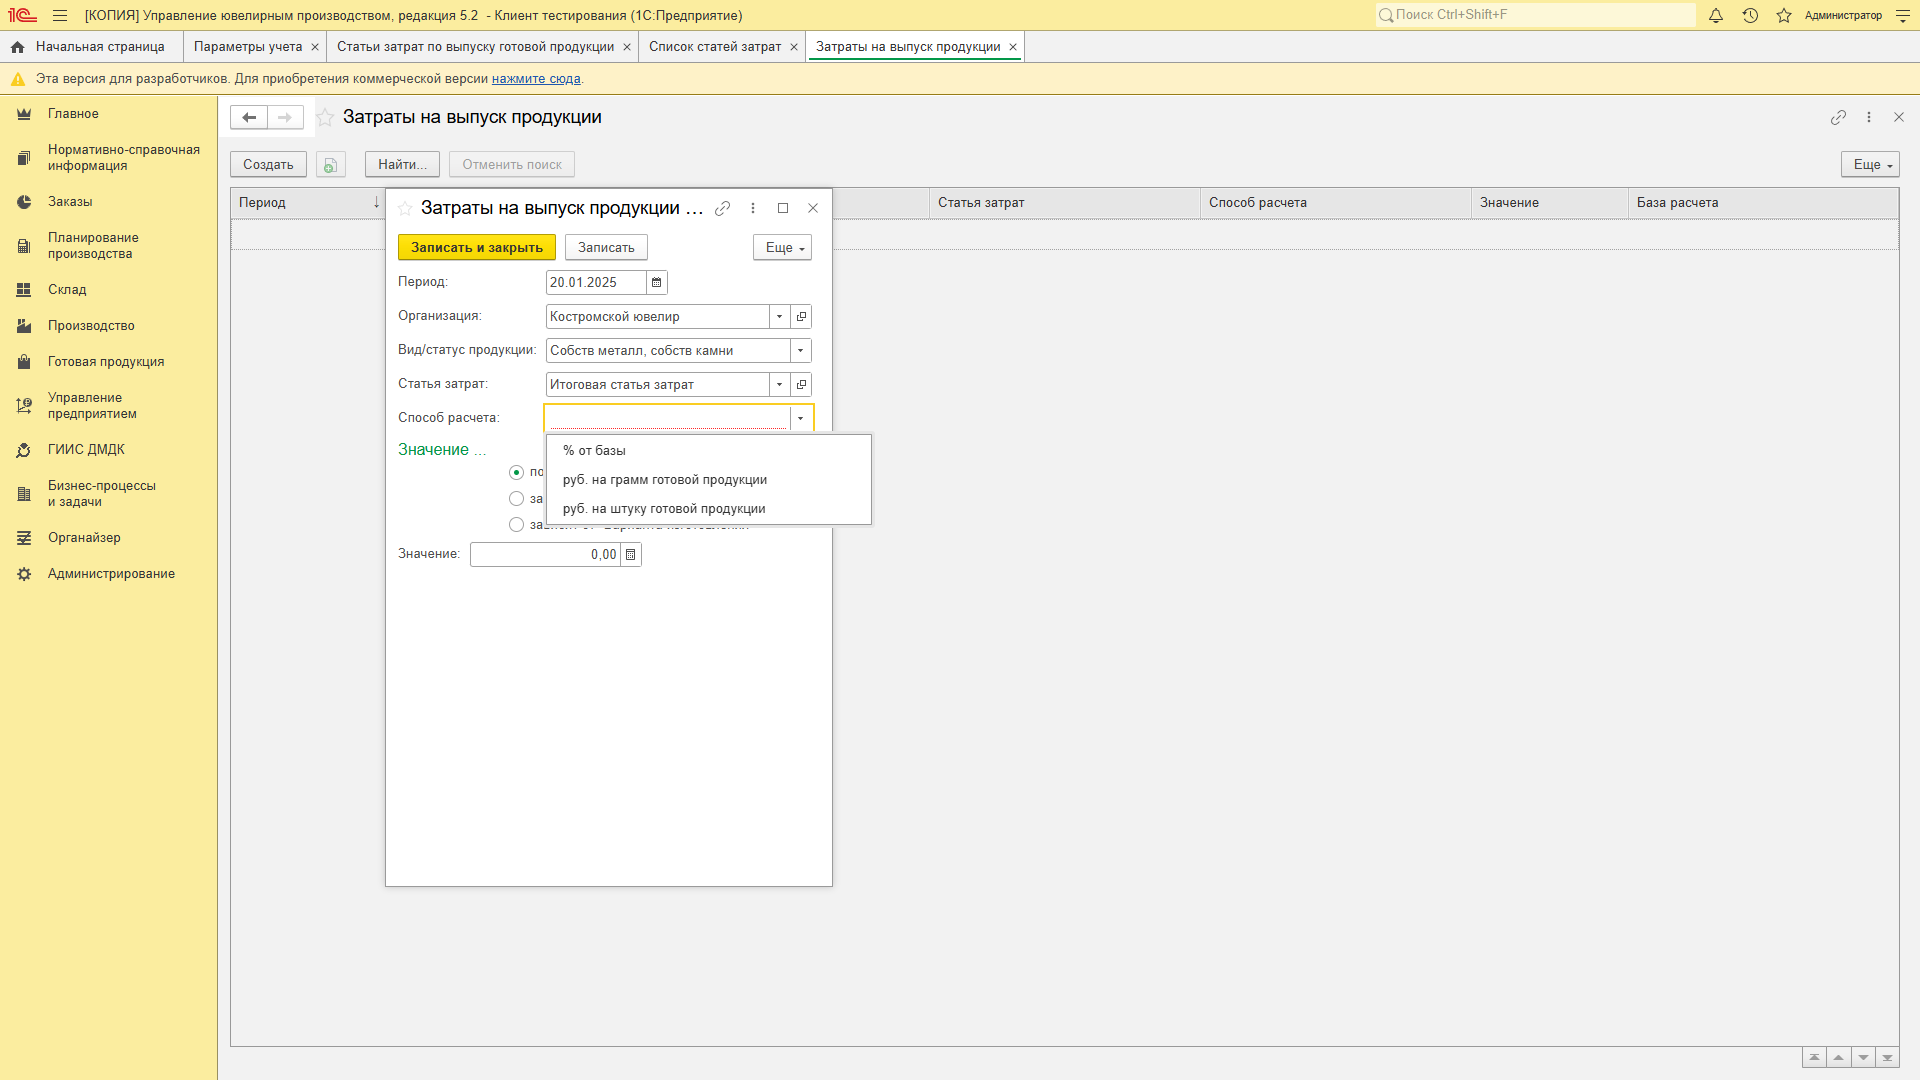This screenshot has height=1080, width=1920.
Task: Click the home icon of Начальная страница
Action: [17, 47]
